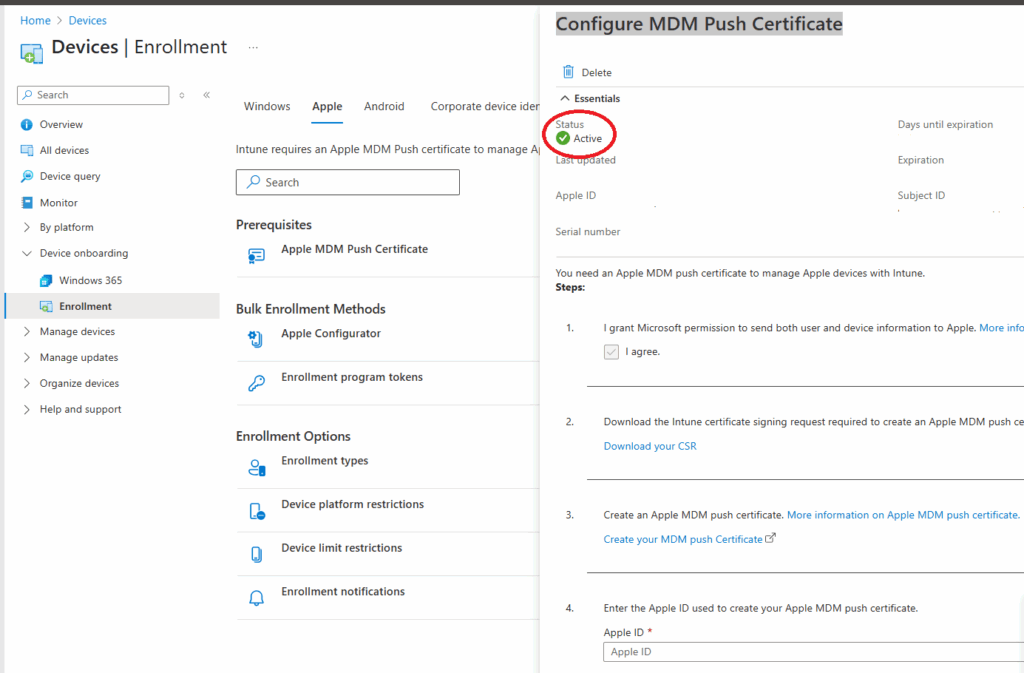Expand the Organize devices section

pos(27,383)
